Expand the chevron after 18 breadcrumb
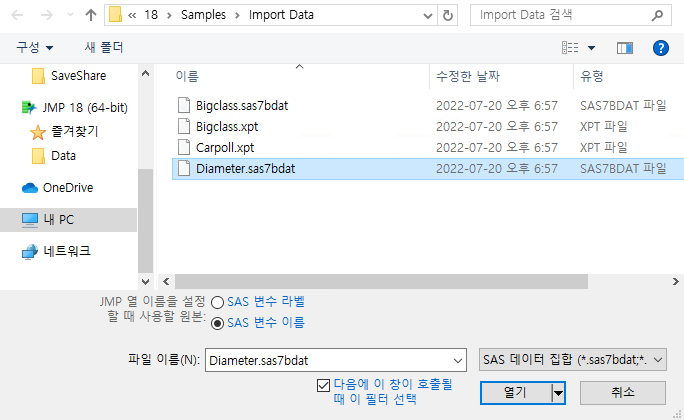This screenshot has height=420, width=684. coord(169,16)
